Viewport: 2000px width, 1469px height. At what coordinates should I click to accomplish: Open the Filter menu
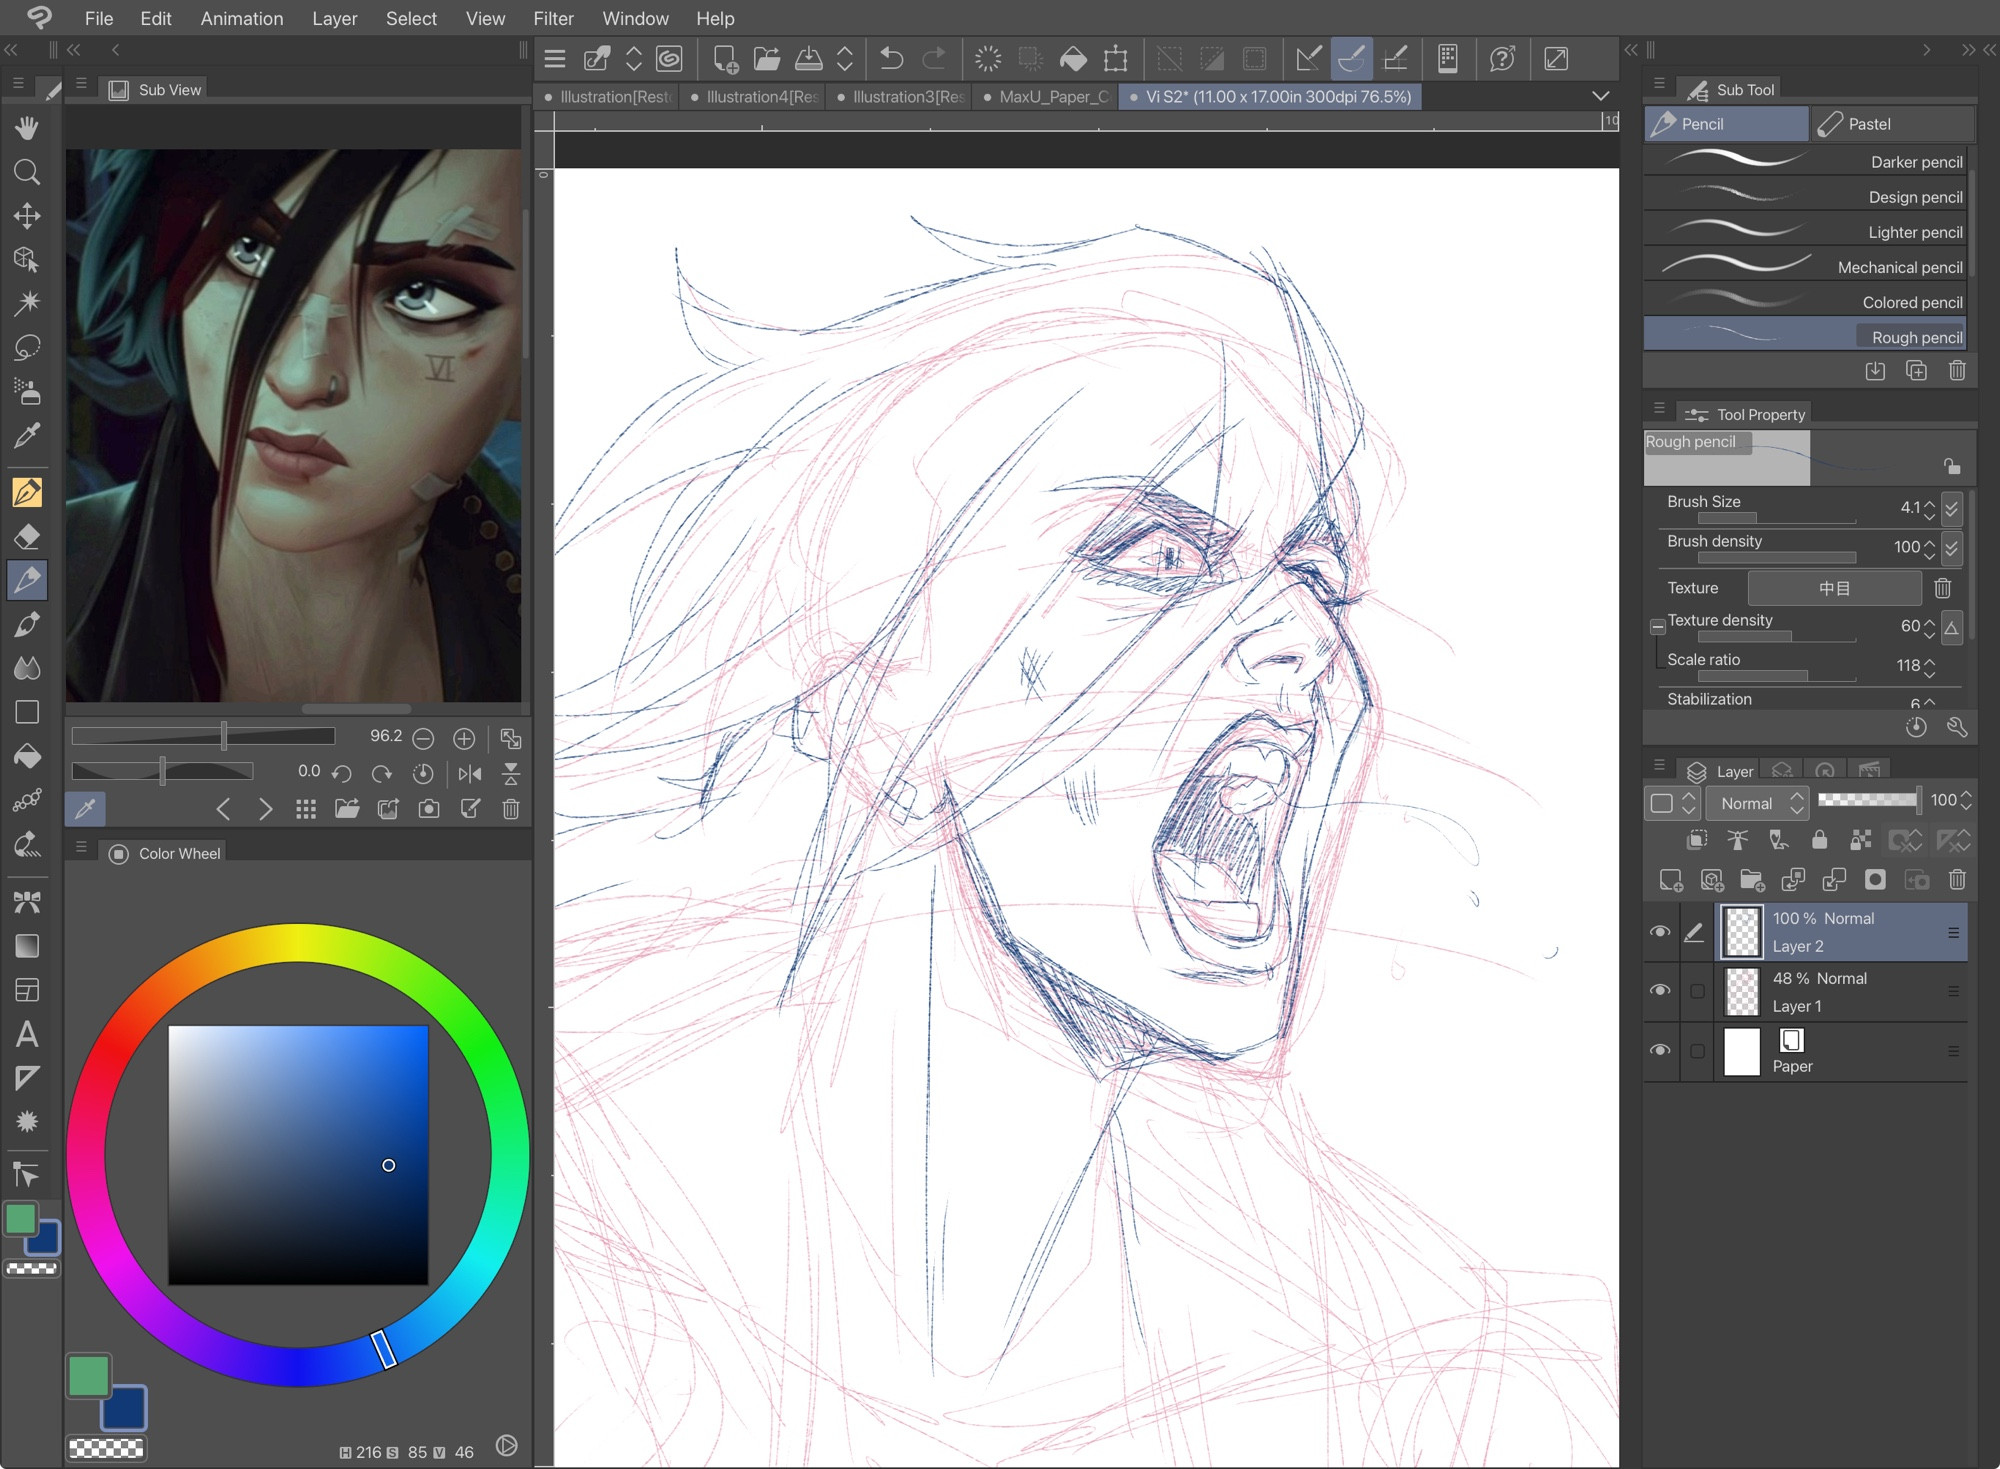pyautogui.click(x=553, y=18)
